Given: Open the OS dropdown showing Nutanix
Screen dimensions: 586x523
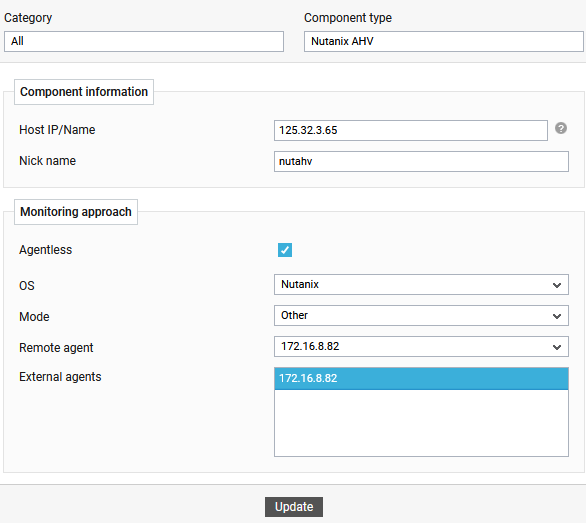Looking at the screenshot, I should tap(421, 284).
